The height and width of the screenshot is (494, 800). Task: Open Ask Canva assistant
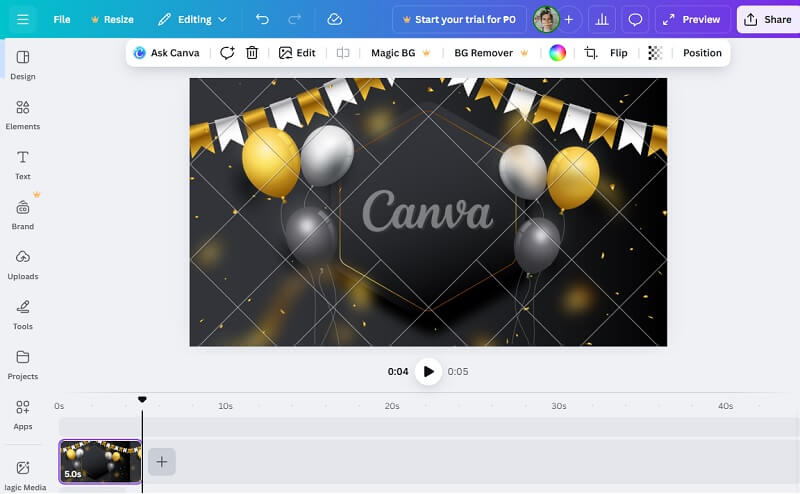[166, 53]
